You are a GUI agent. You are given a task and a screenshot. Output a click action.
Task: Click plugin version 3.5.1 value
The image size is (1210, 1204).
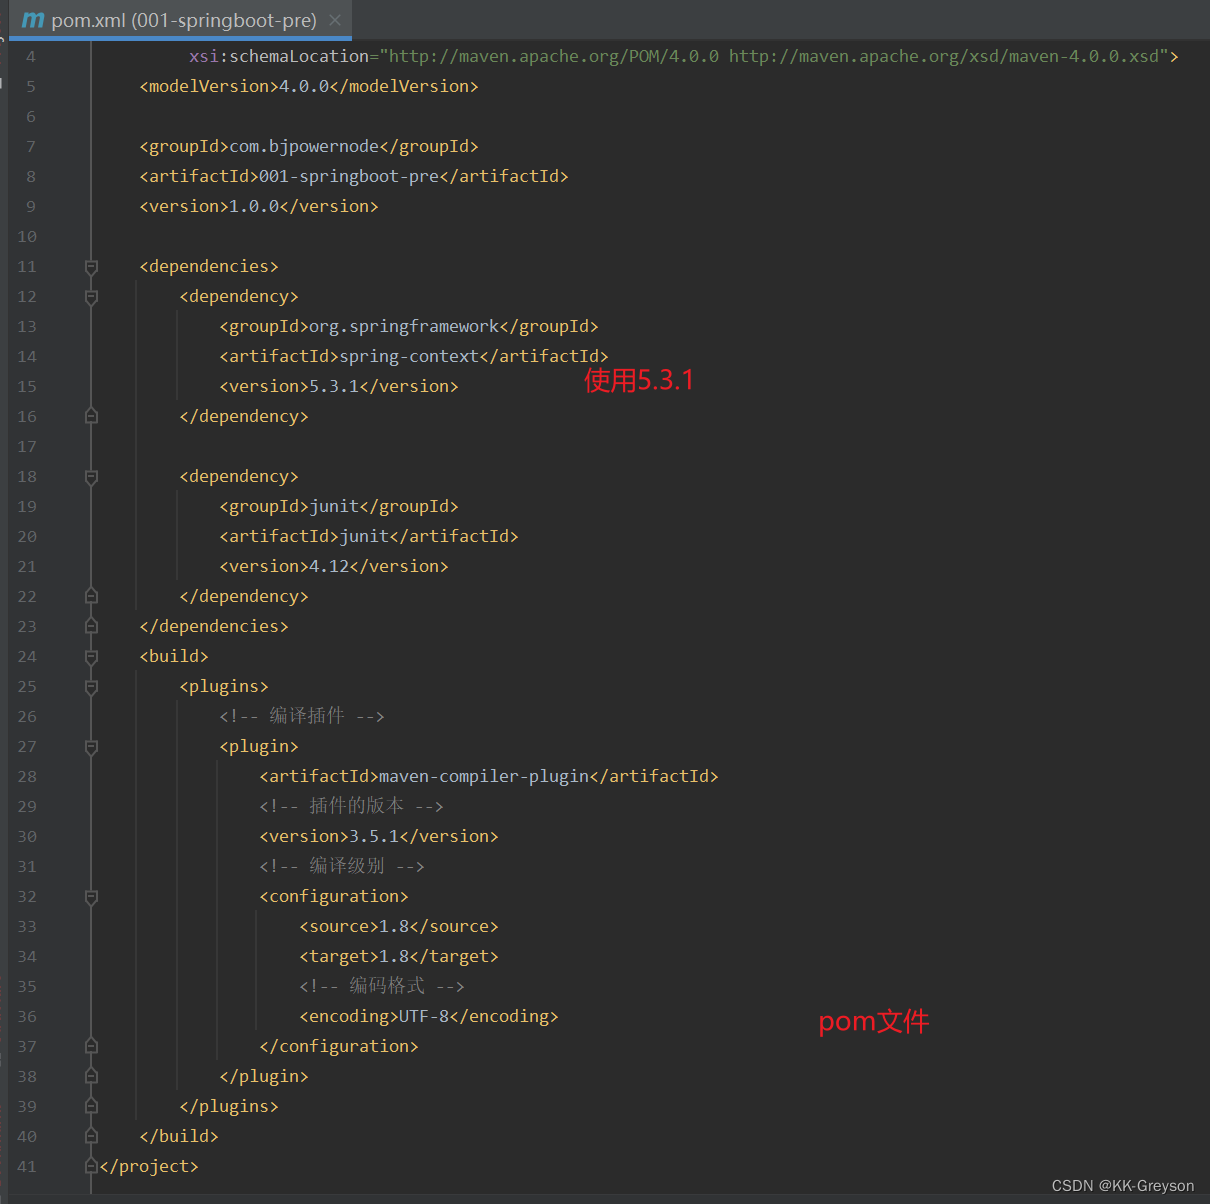[x=374, y=836]
